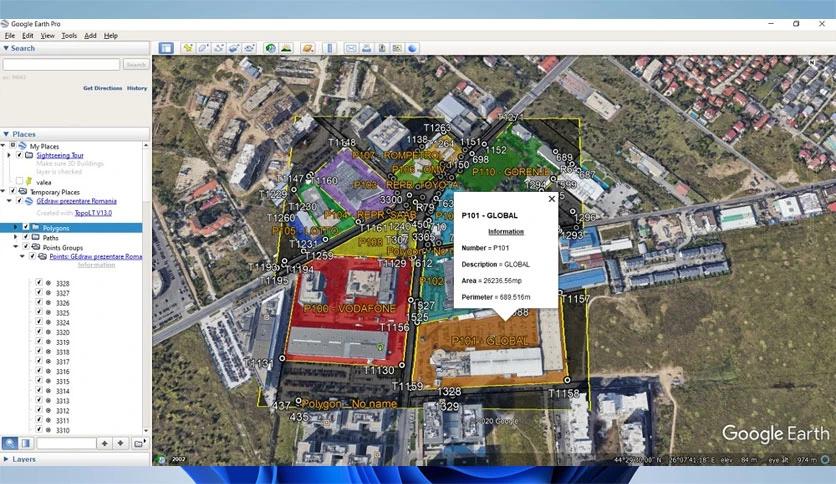The image size is (836, 484).
Task: Toggle the Points Groups checkbox
Action: pos(26,247)
